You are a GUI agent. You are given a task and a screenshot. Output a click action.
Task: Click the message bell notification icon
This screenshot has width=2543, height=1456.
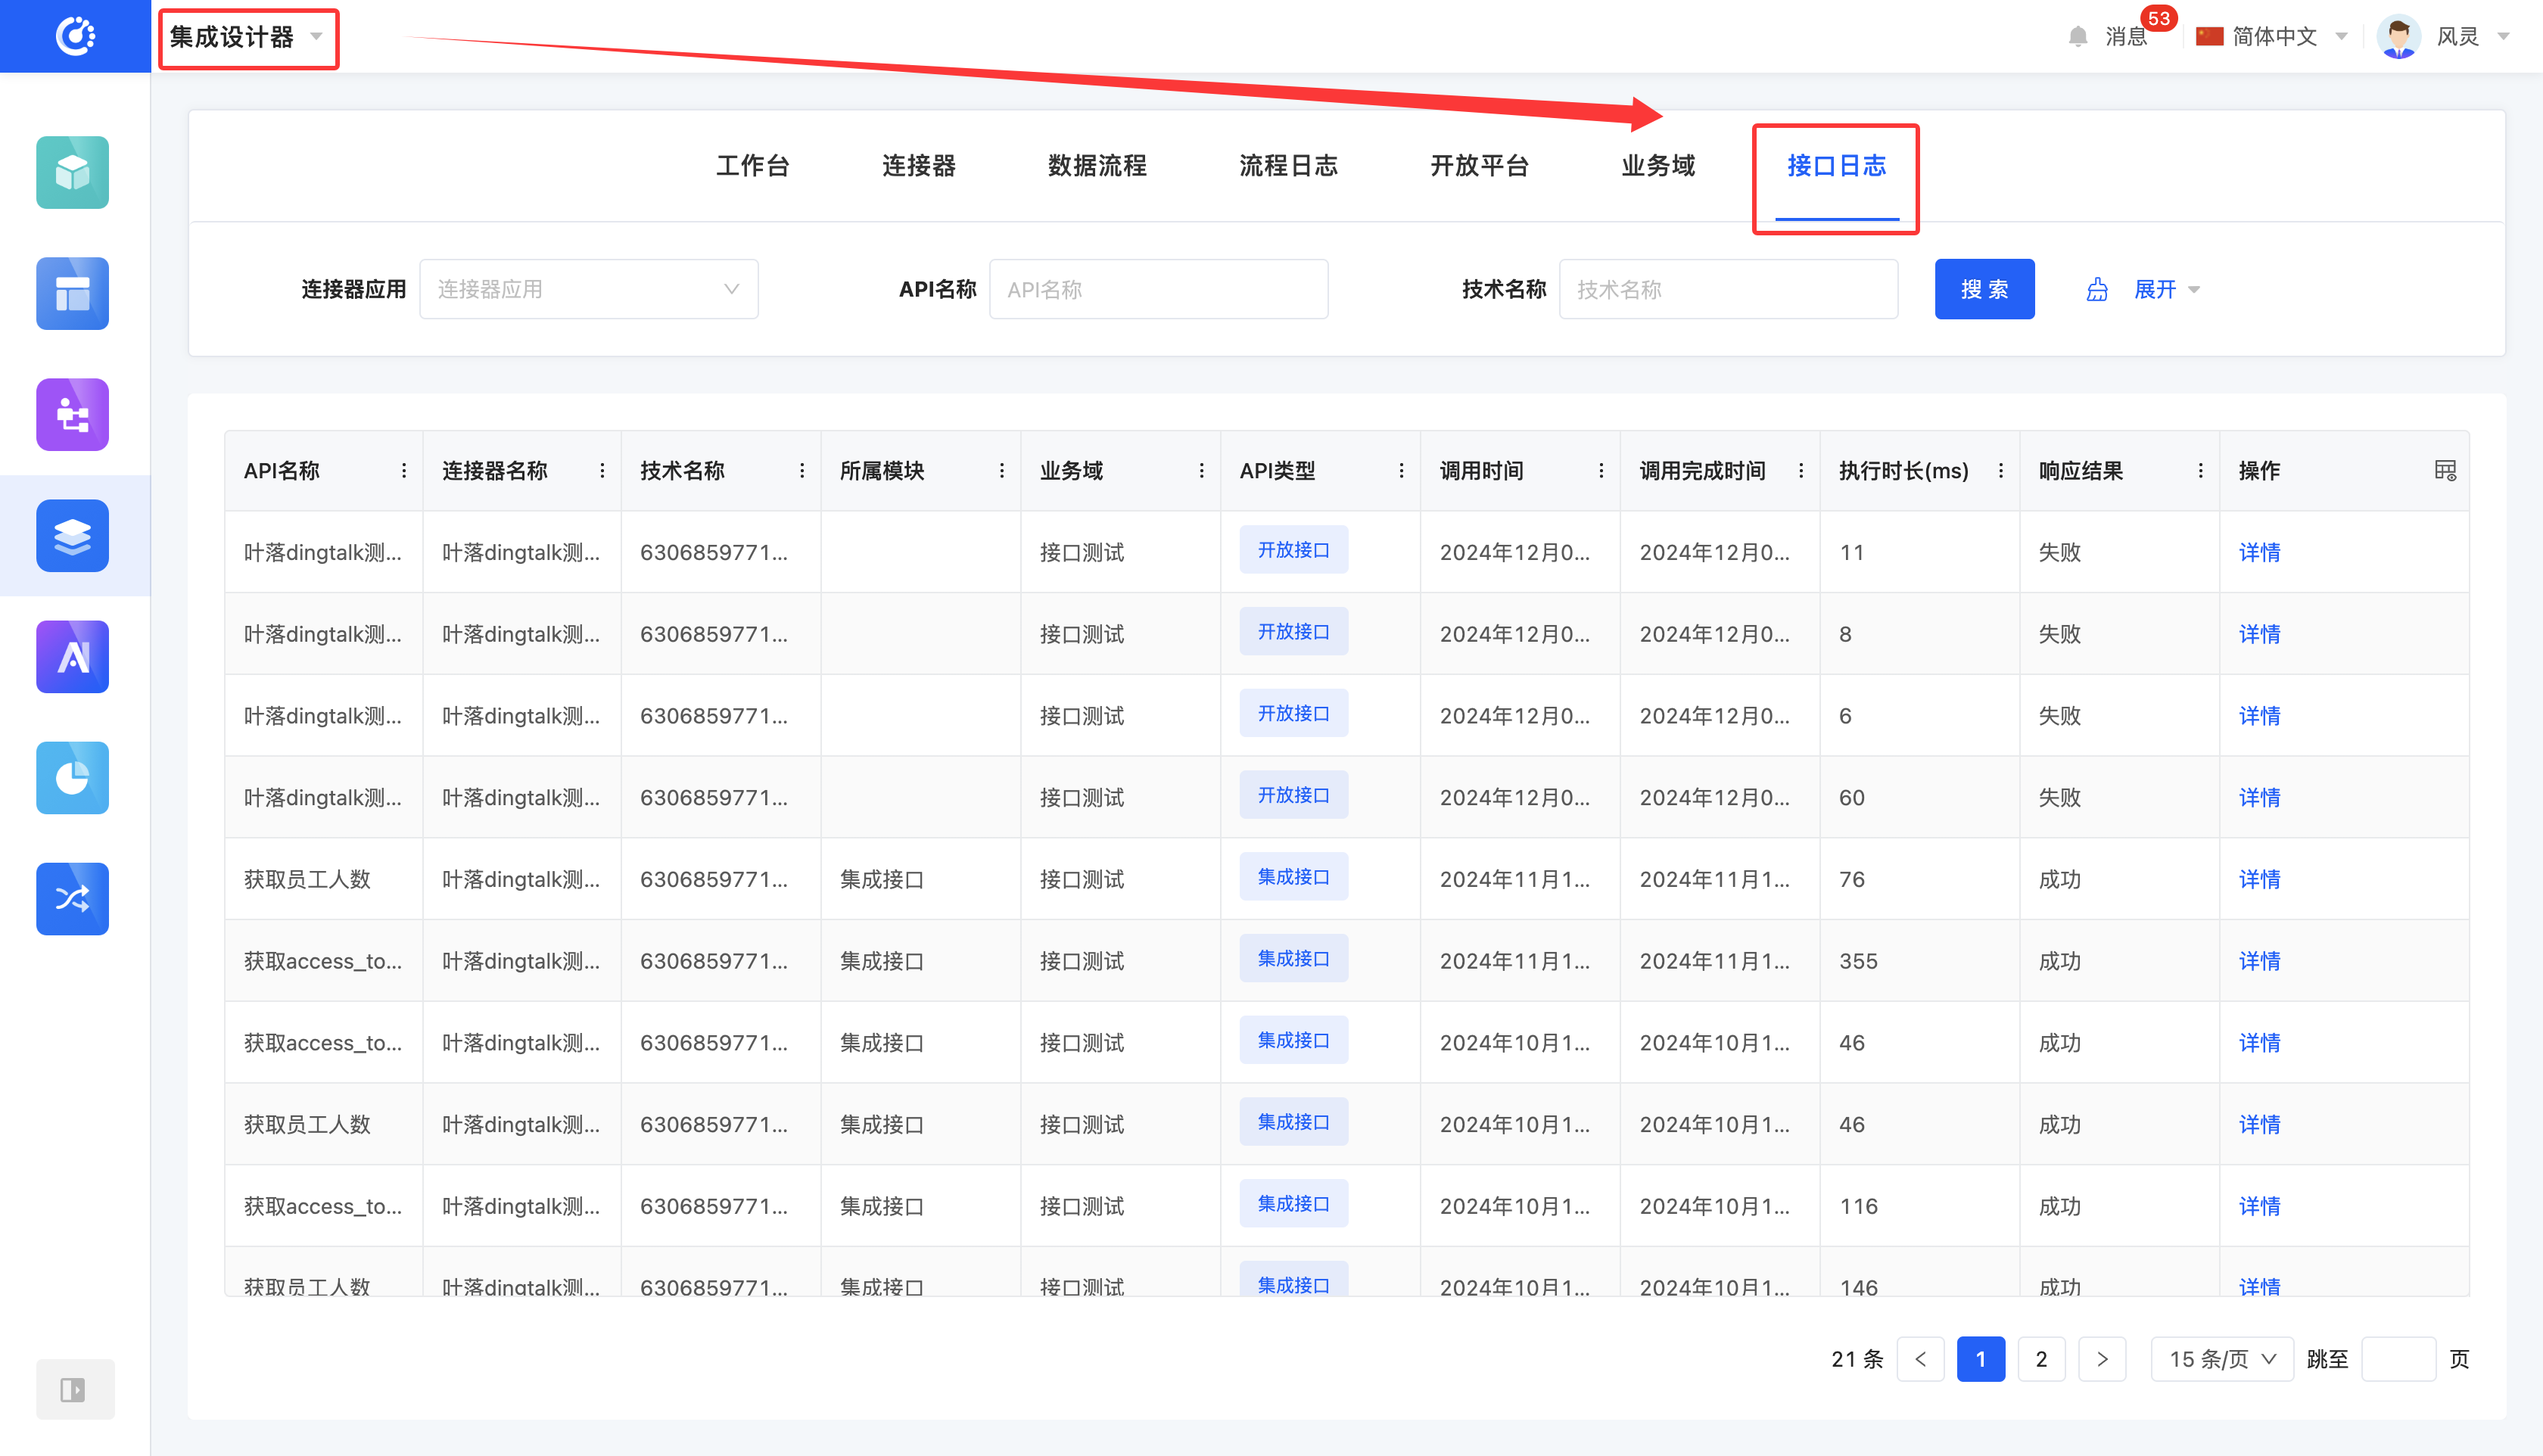[2078, 37]
